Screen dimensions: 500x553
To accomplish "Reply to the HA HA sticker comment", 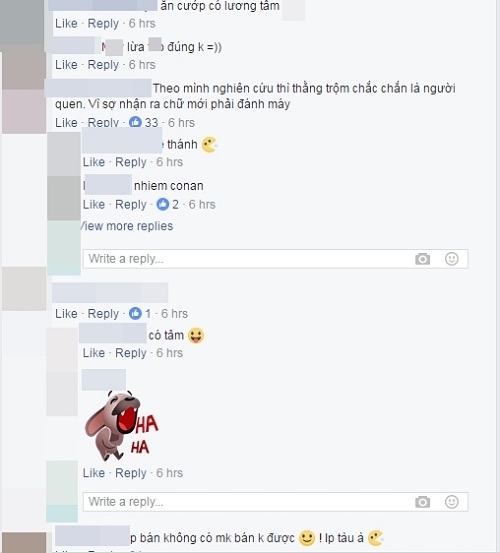I will [x=131, y=473].
